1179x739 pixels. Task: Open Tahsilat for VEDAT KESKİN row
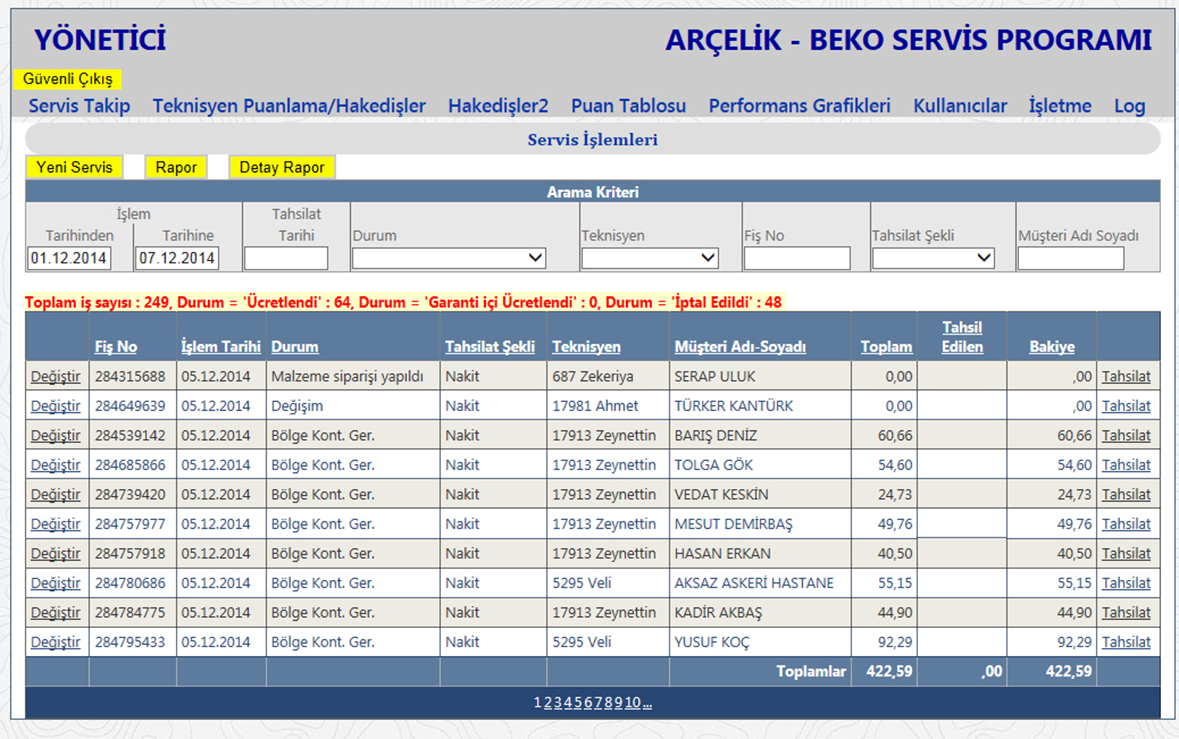pyautogui.click(x=1126, y=495)
